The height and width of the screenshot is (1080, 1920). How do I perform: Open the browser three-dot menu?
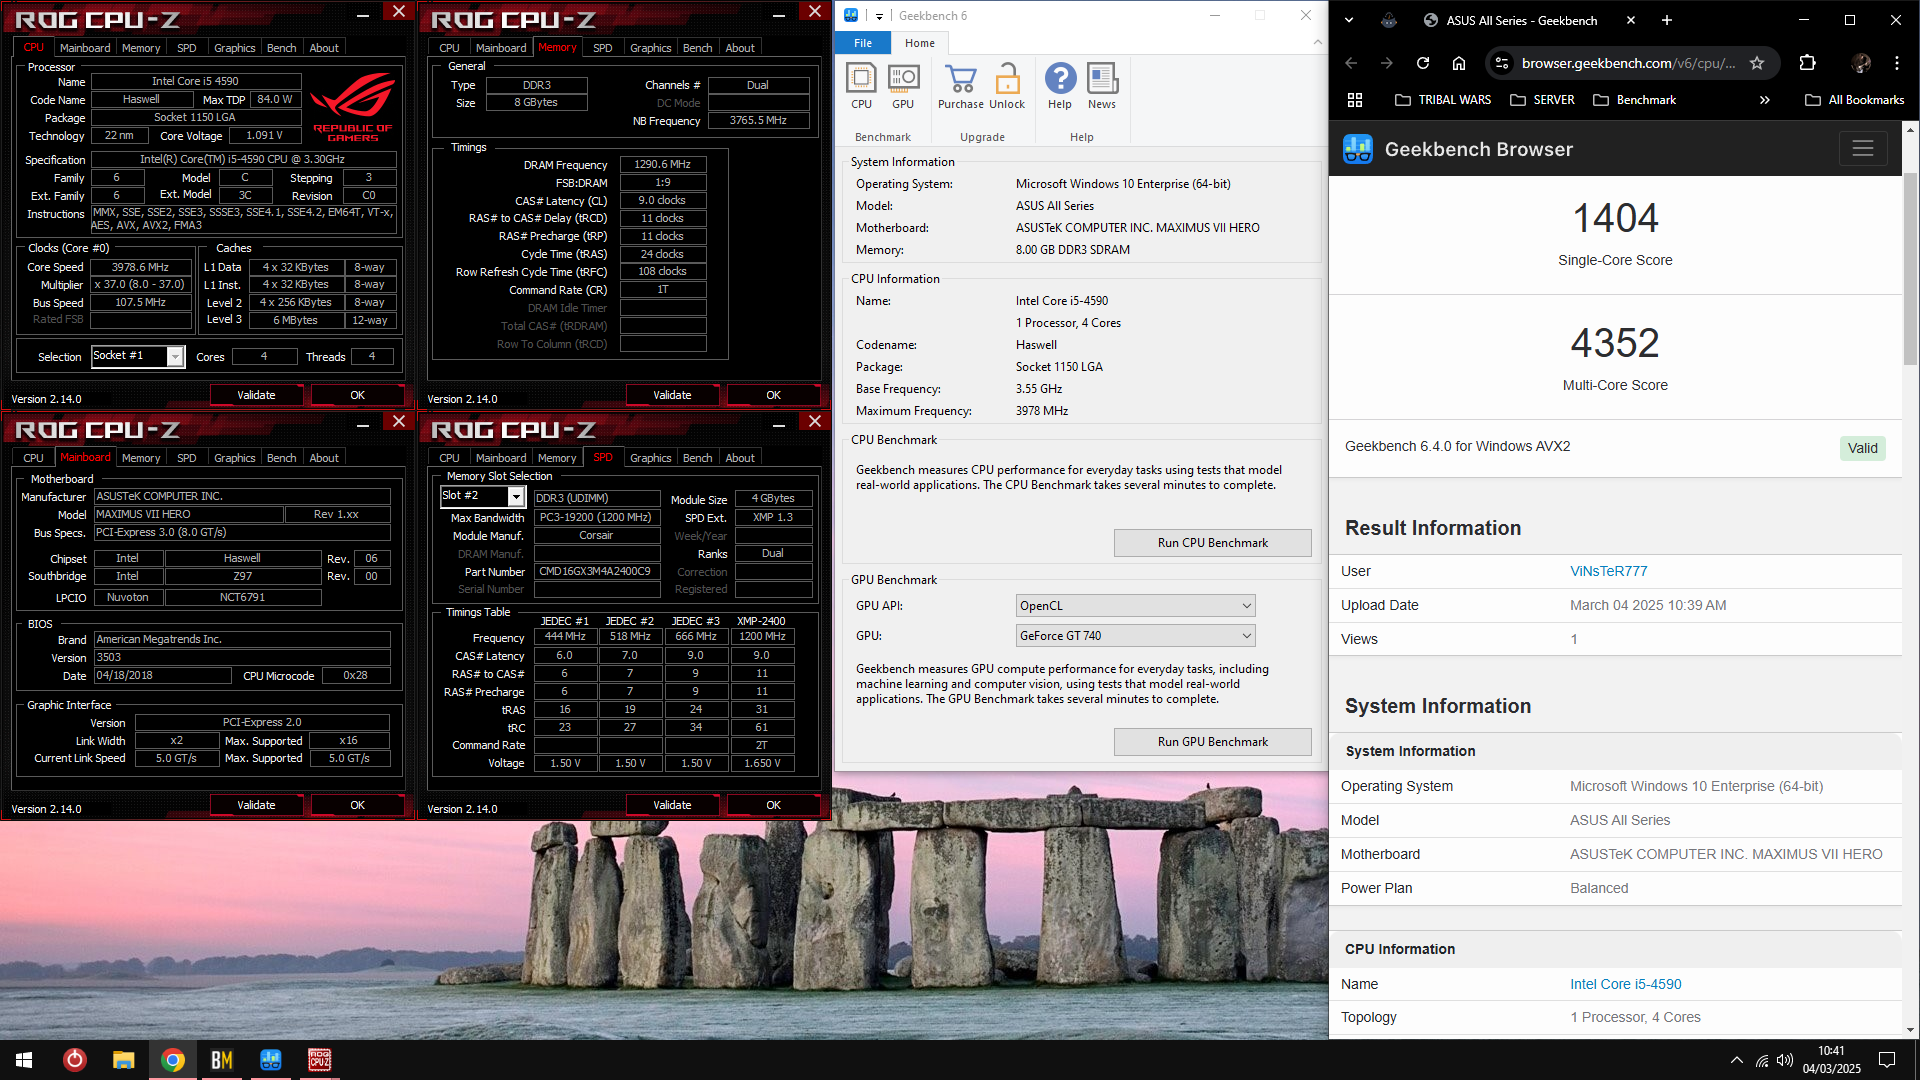(1897, 63)
